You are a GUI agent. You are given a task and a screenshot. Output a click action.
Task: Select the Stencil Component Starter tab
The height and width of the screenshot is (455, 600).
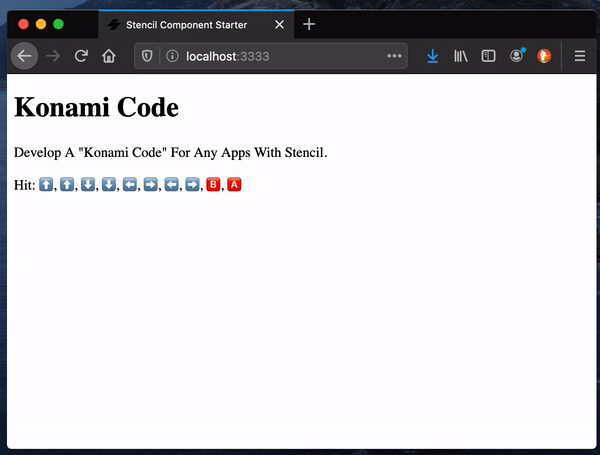coord(196,25)
